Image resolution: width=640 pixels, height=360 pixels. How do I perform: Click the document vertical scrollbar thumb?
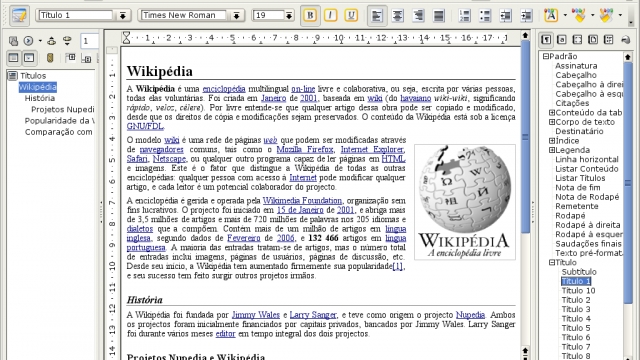[526, 137]
